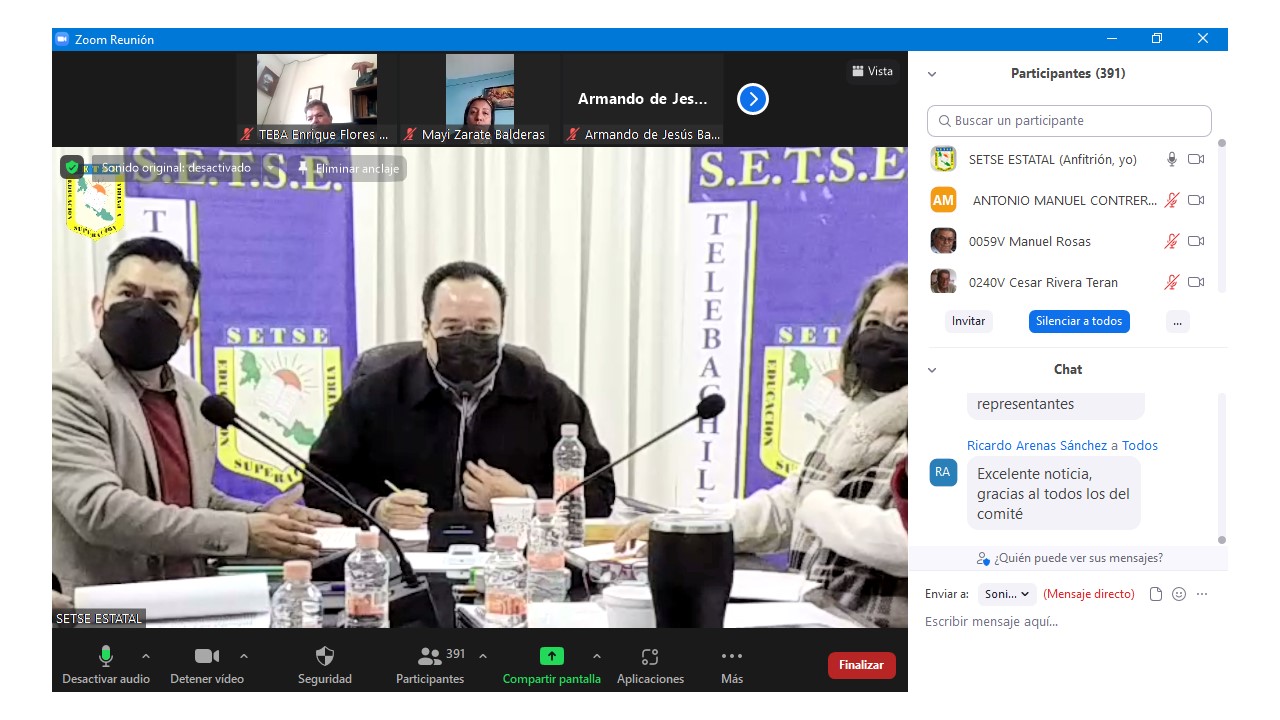Click the Silenciar a todos button
Image resolution: width=1280 pixels, height=720 pixels.
[1079, 322]
